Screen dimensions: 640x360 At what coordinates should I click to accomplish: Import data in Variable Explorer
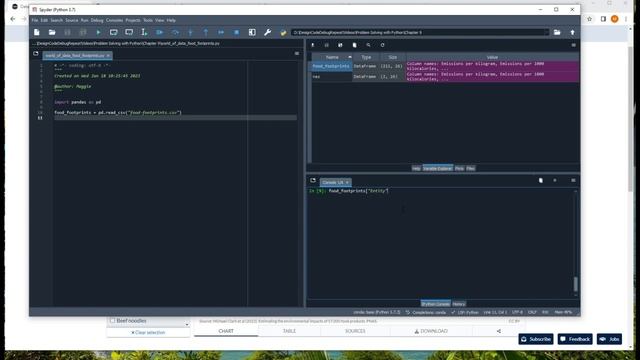(313, 45)
